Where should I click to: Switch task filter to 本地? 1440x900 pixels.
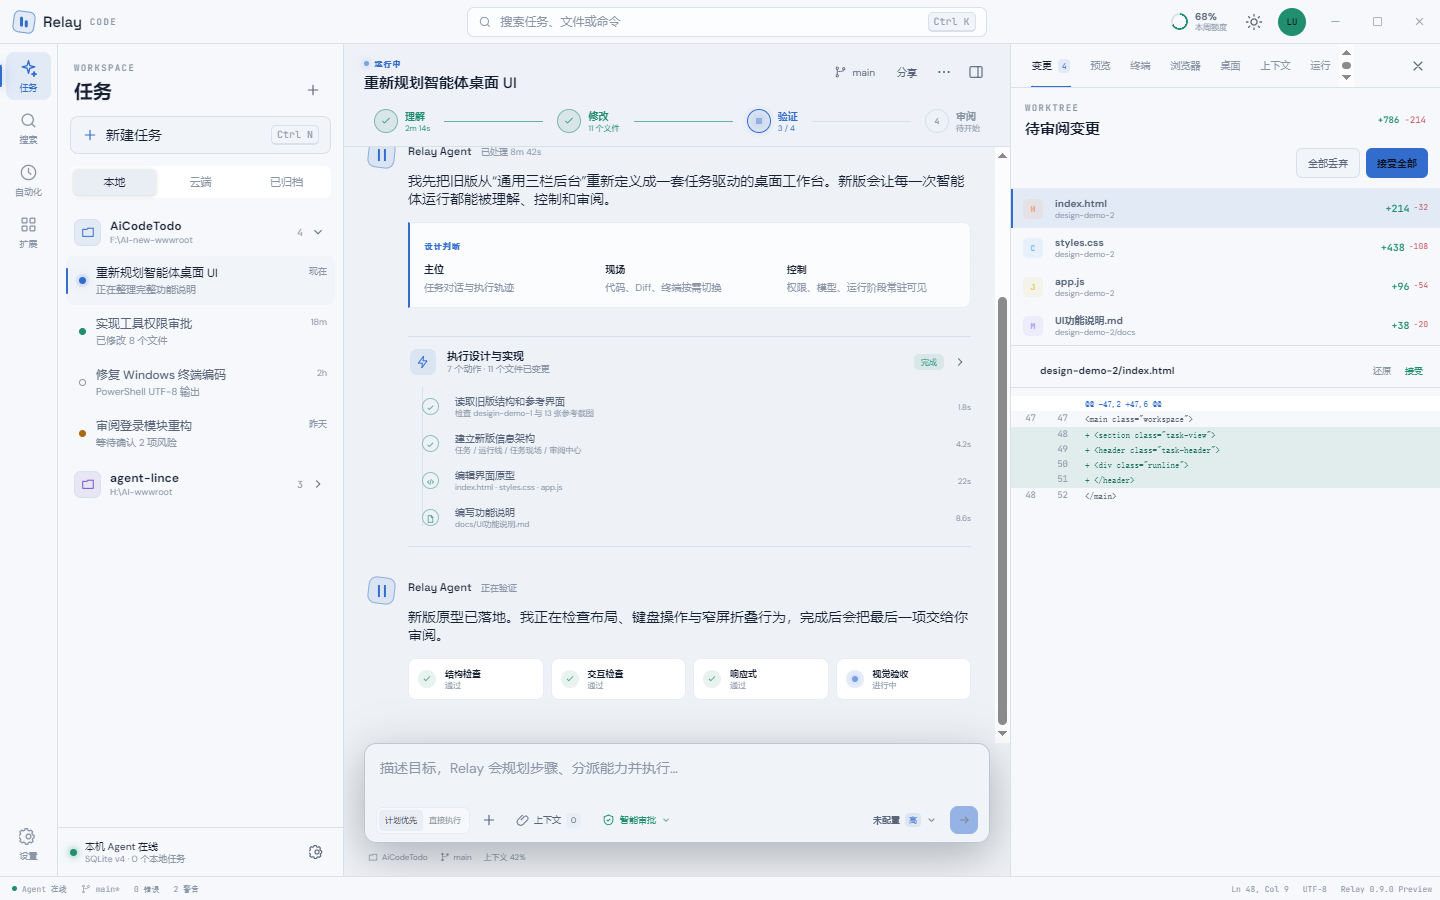click(115, 182)
